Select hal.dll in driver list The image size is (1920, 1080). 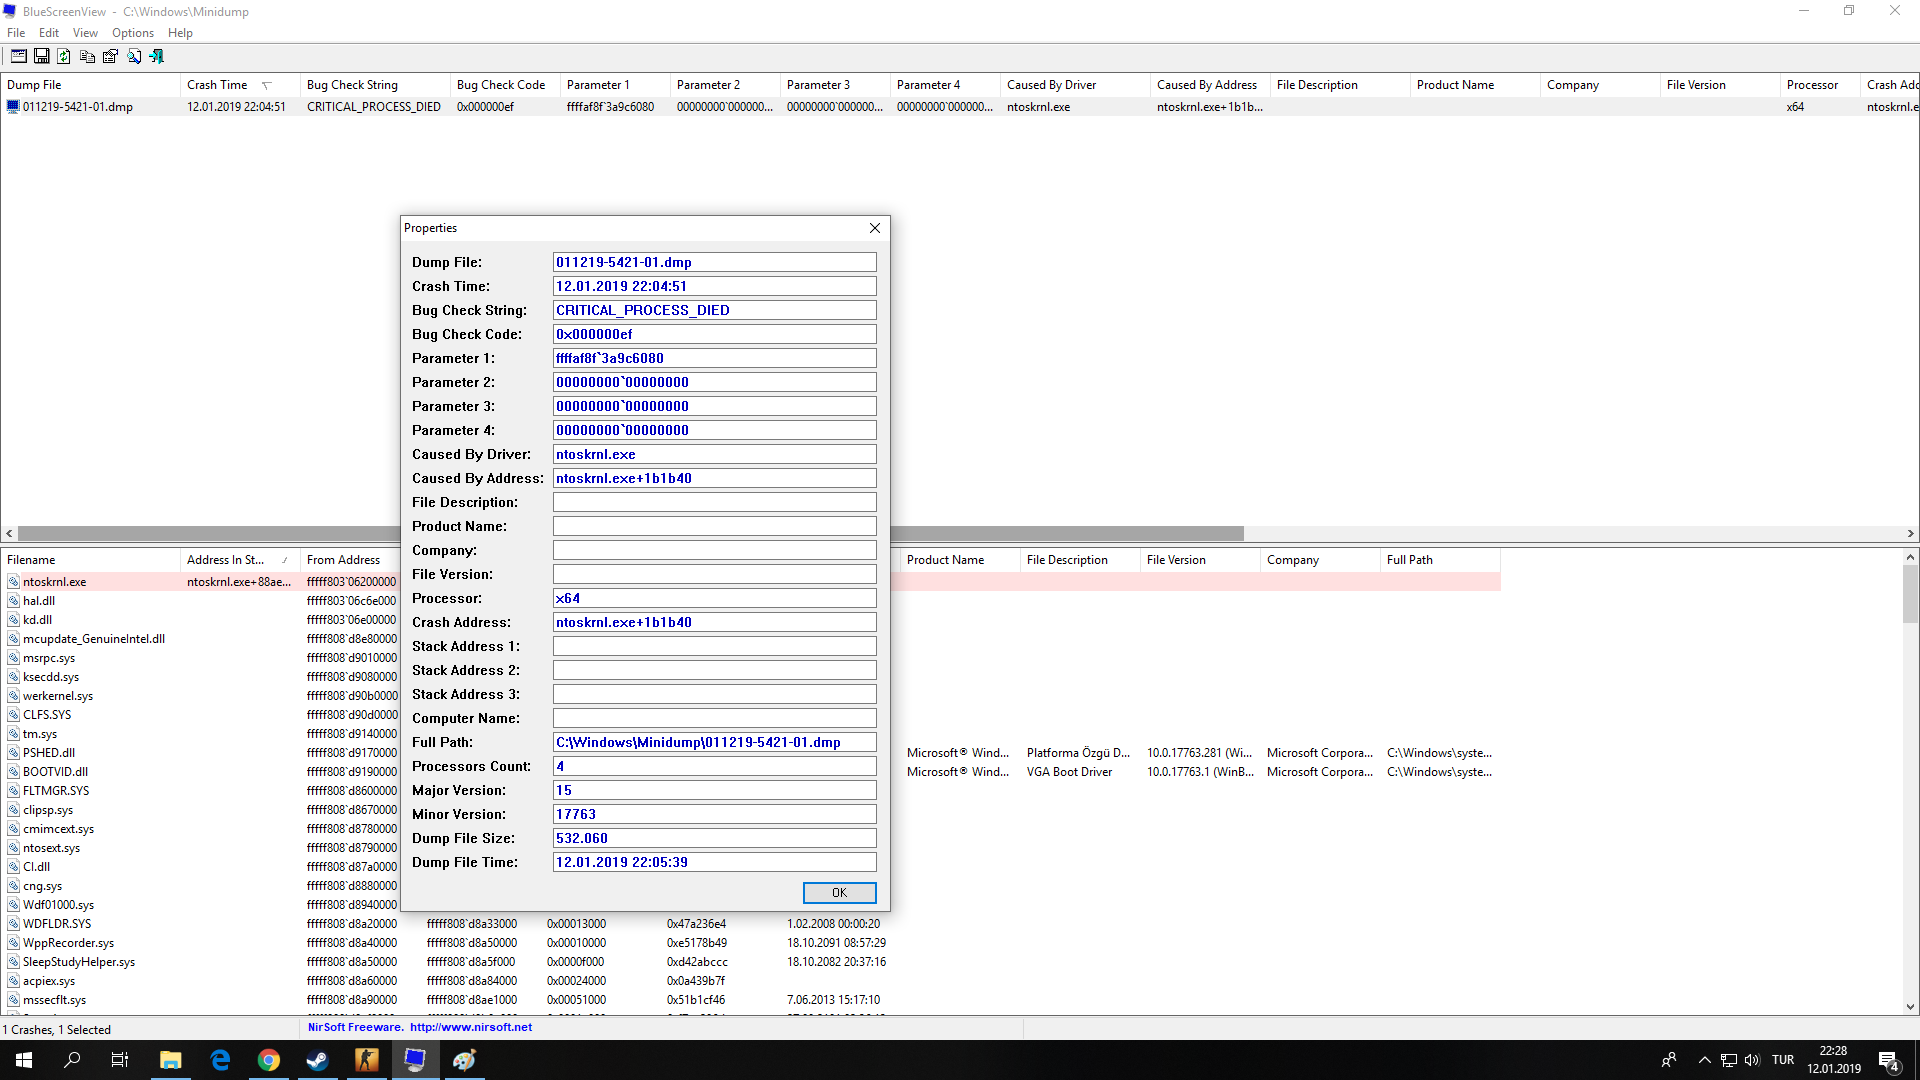coord(39,601)
